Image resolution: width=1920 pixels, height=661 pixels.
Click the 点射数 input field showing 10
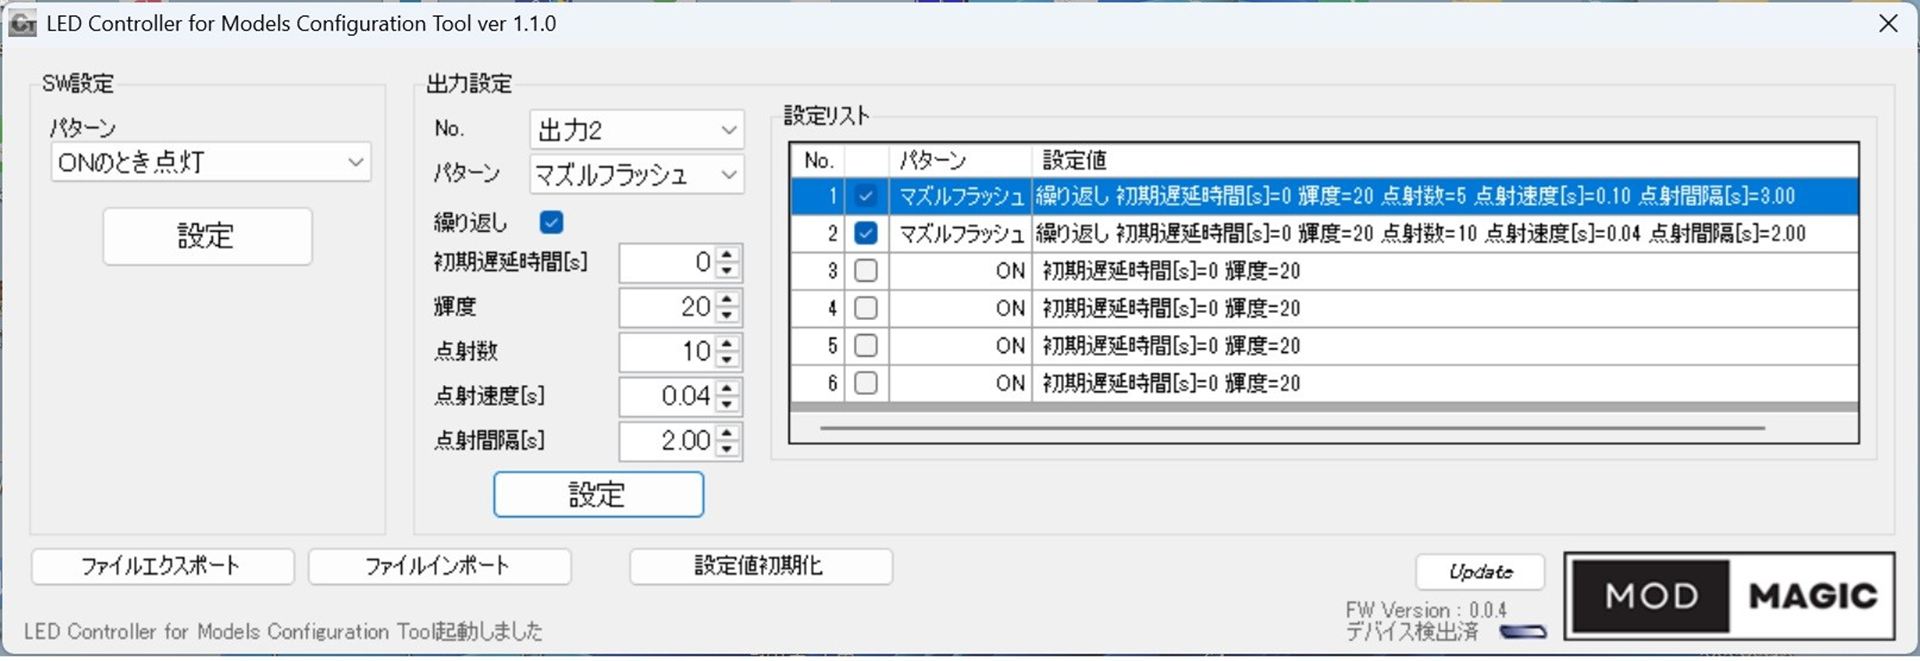coord(668,352)
